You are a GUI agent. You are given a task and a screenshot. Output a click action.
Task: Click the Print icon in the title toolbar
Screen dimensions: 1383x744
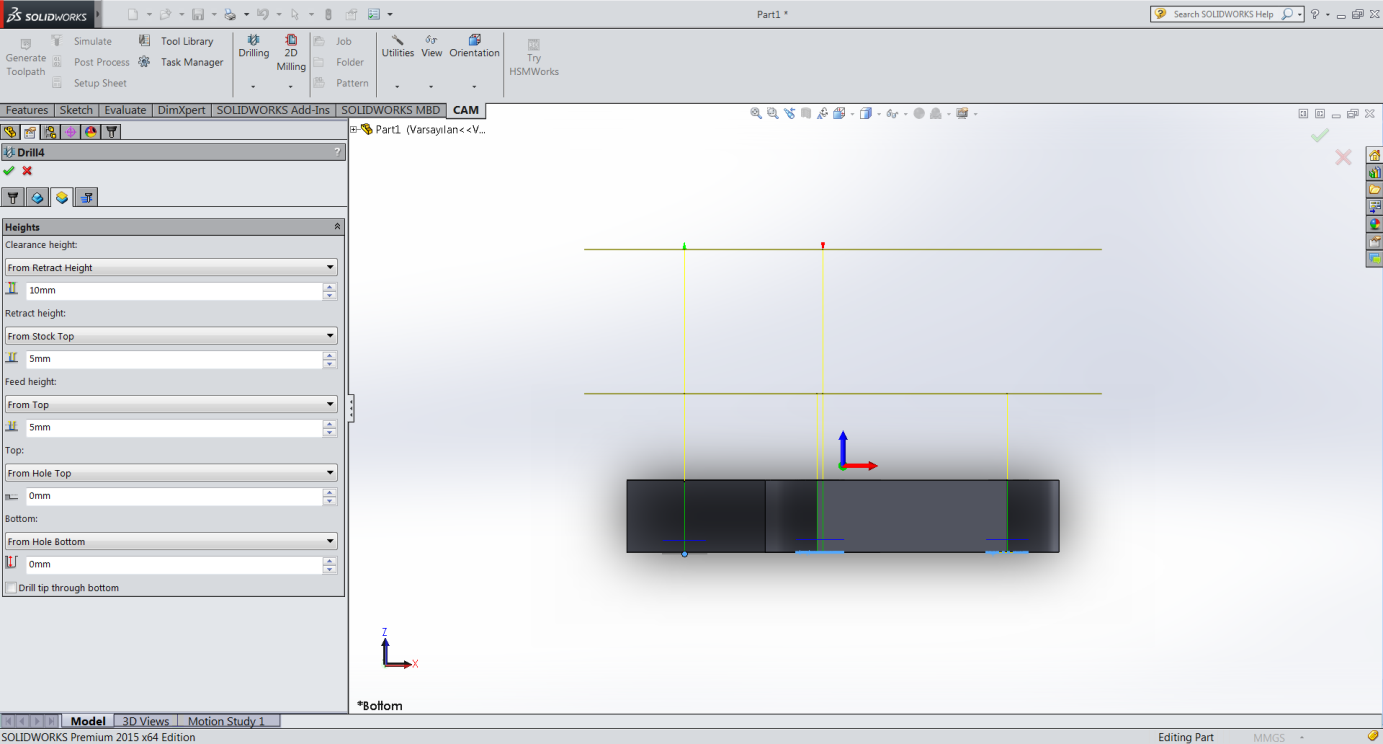pos(229,14)
